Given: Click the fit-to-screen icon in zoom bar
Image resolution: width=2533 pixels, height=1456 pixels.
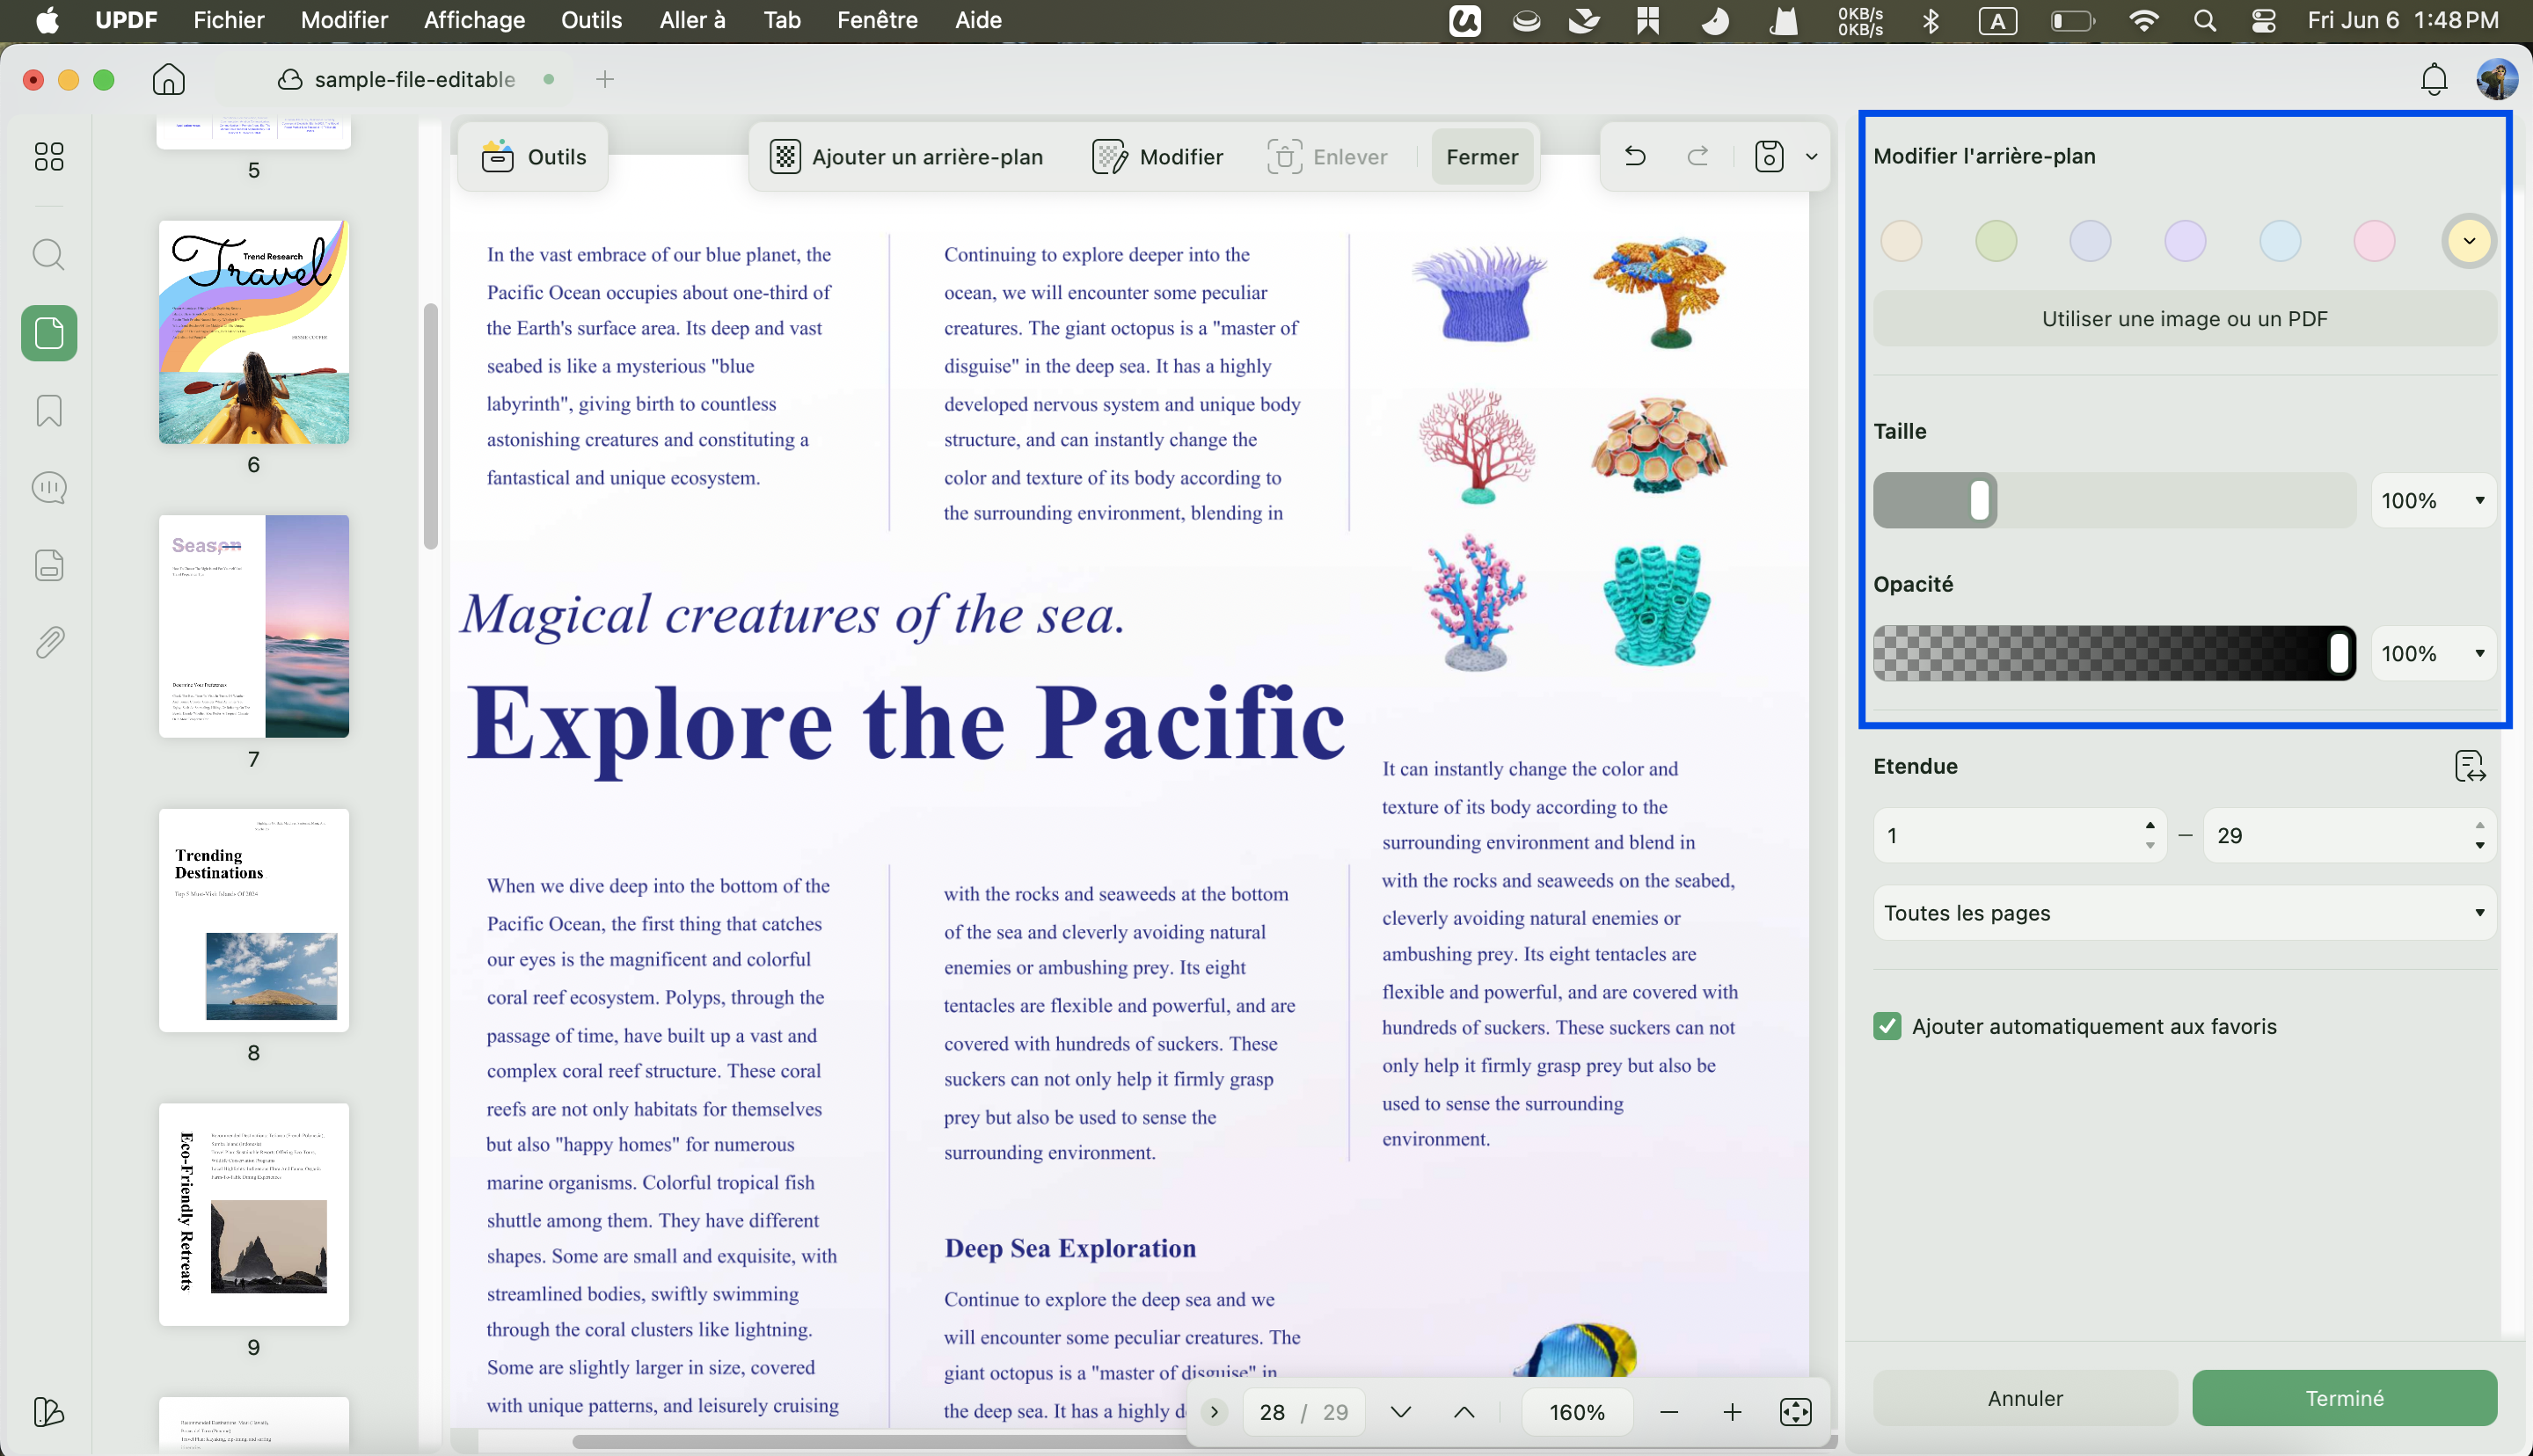Looking at the screenshot, I should 1796,1412.
